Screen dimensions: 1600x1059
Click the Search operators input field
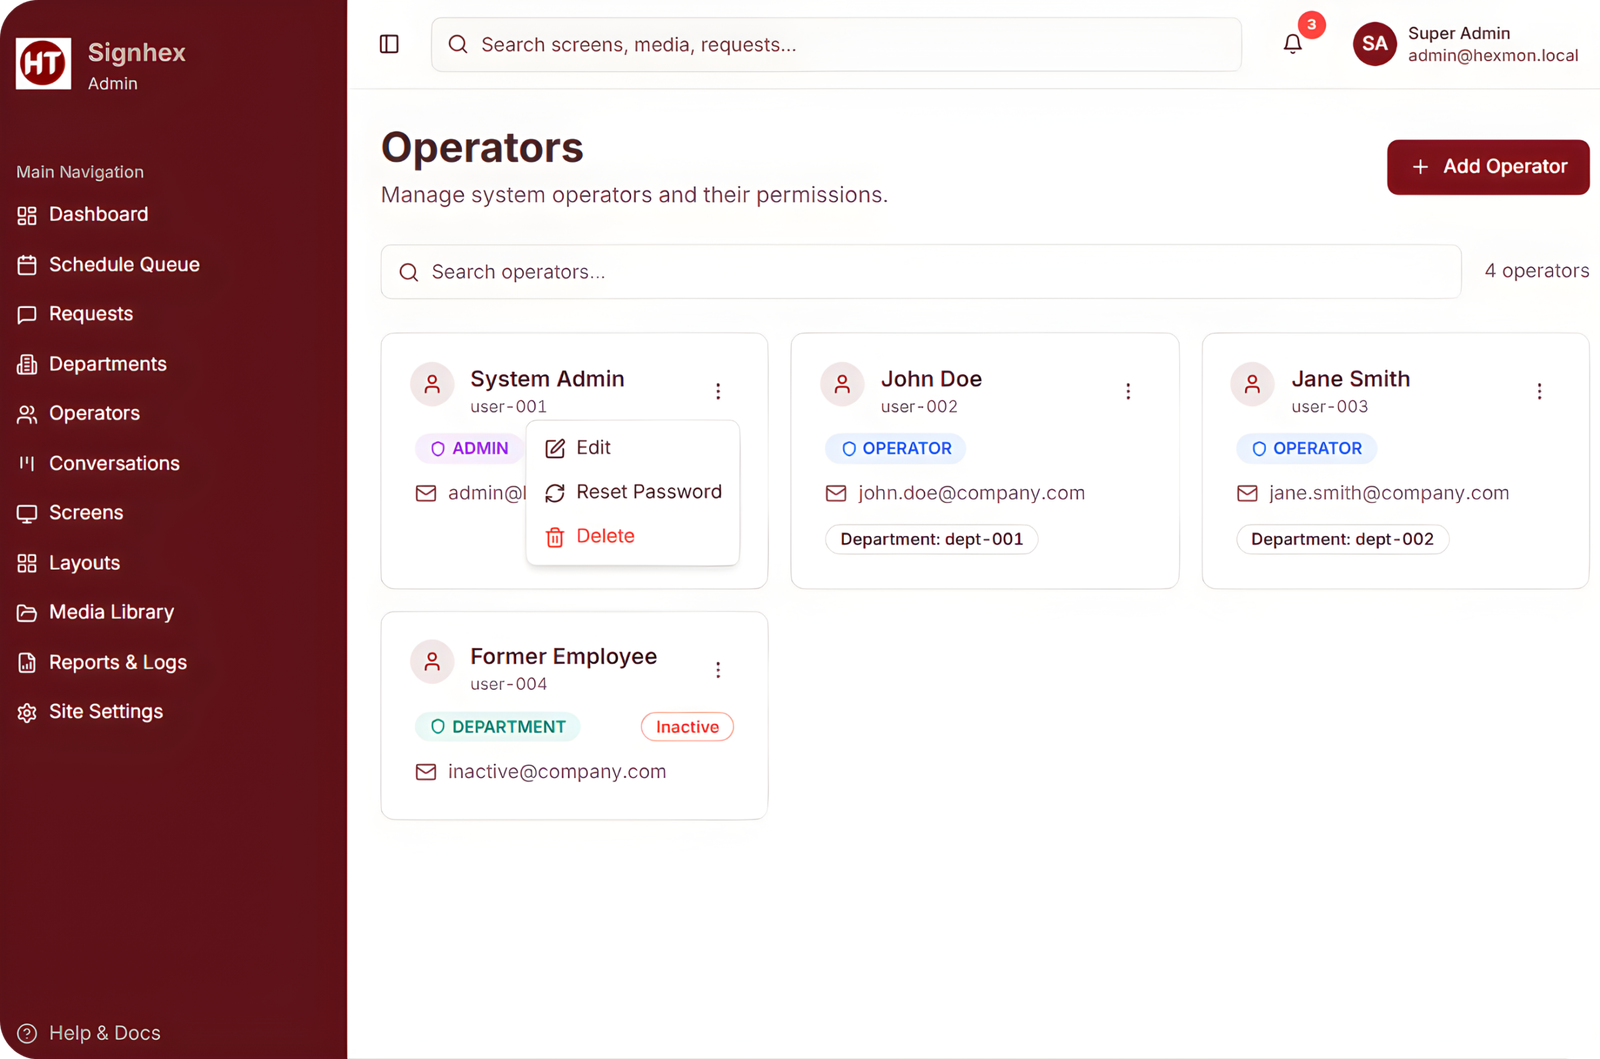pos(920,272)
